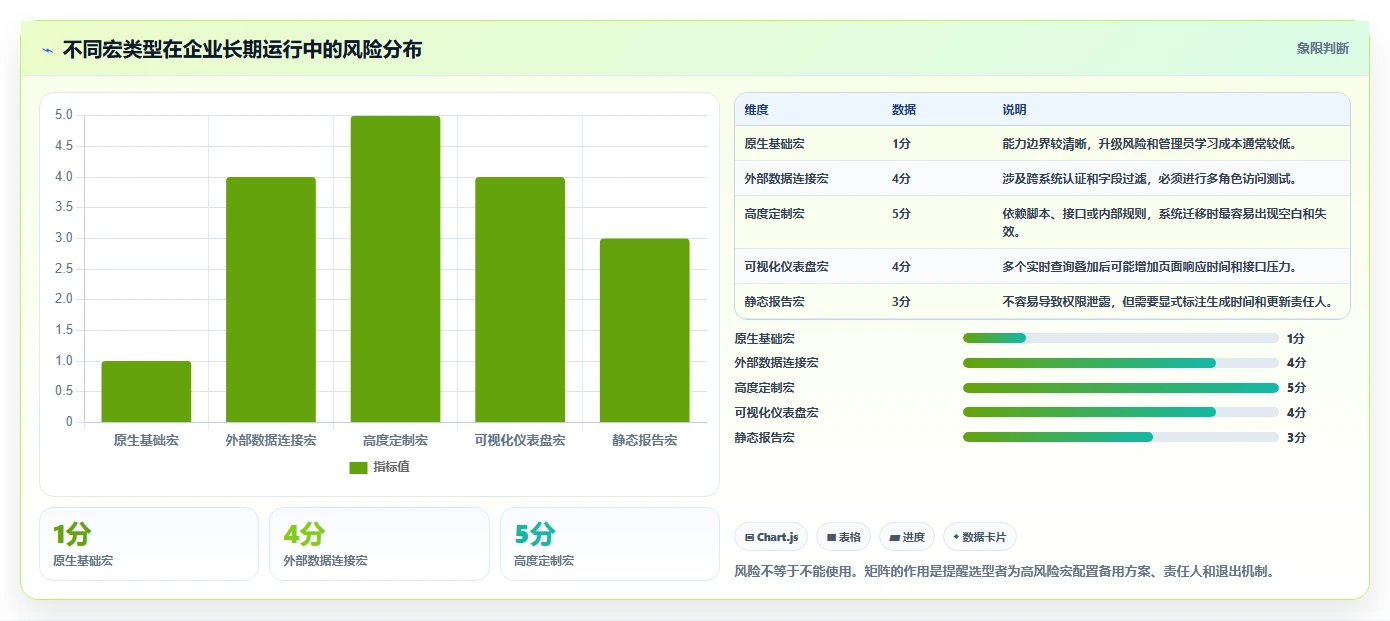Click the 5分 value in the table
Screen dimensions: 1390x621
(902, 214)
